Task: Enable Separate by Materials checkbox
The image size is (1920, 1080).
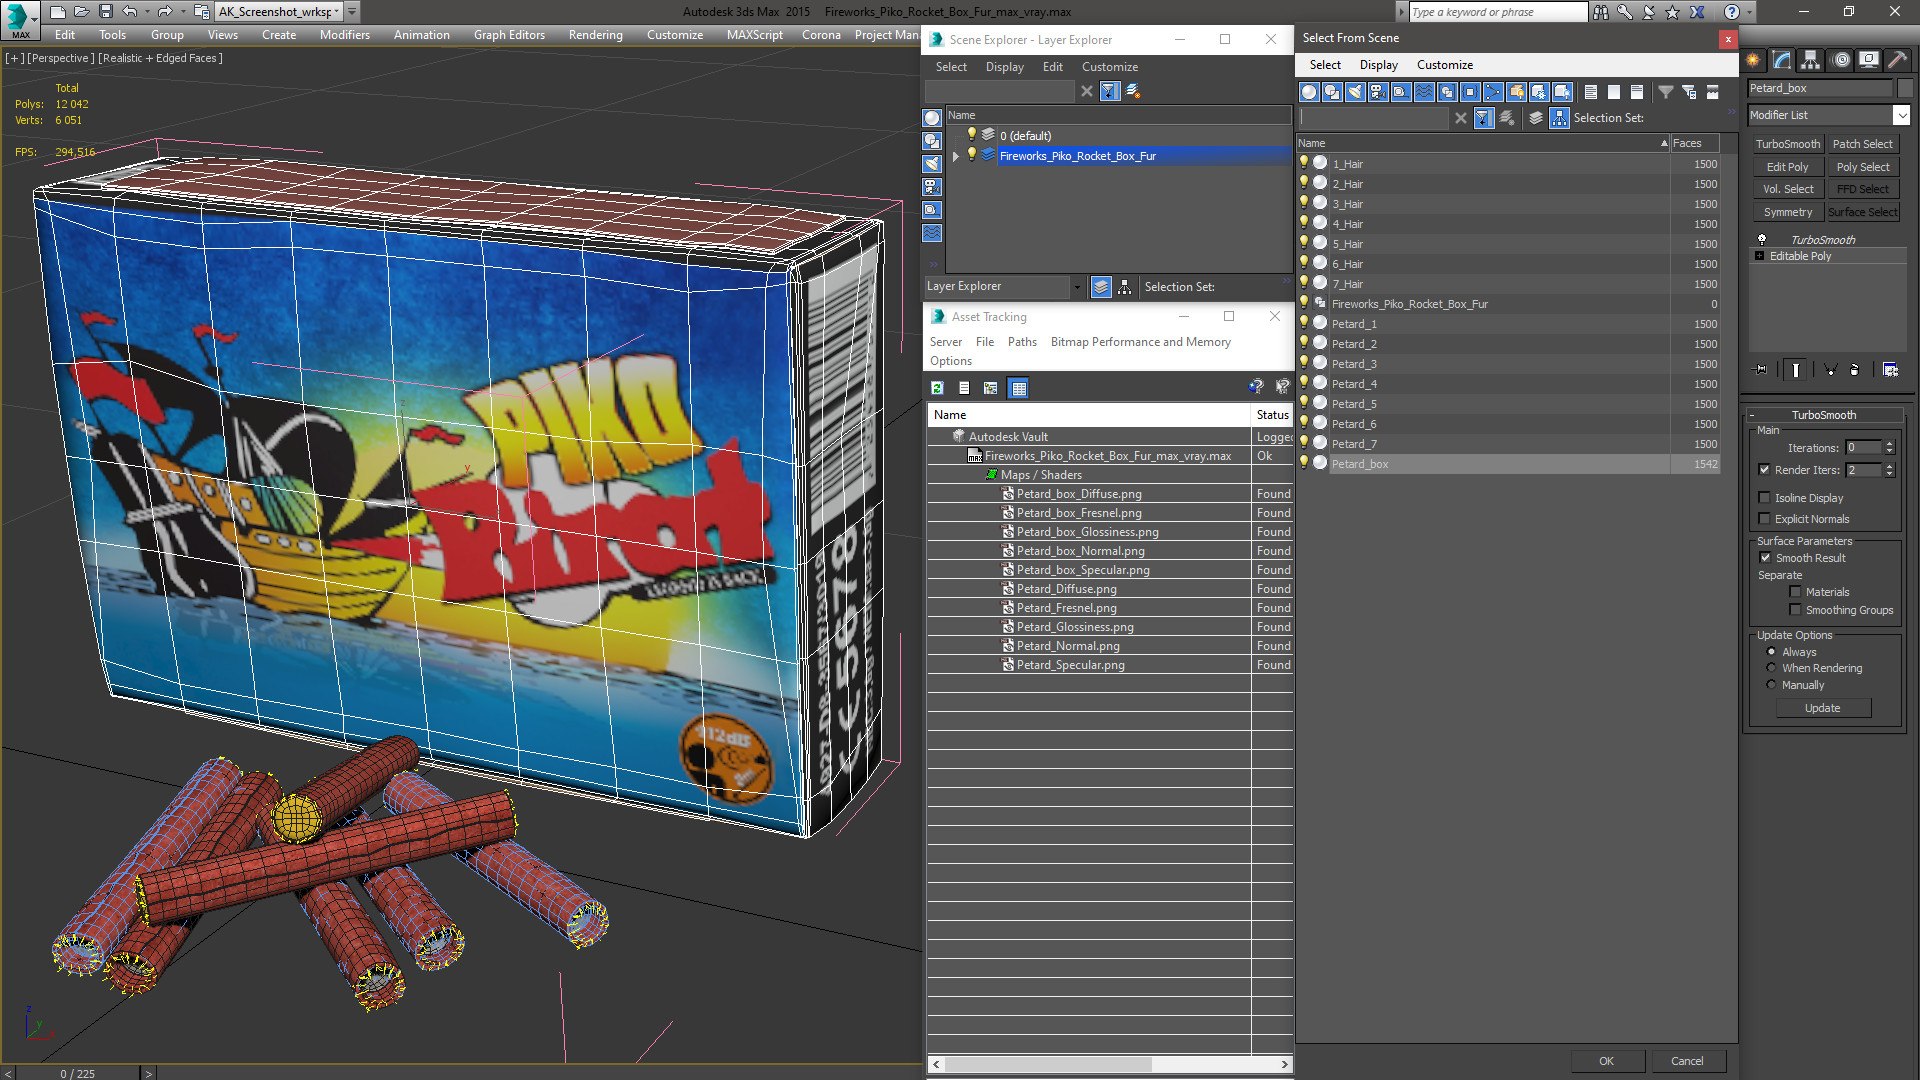Action: 1795,592
